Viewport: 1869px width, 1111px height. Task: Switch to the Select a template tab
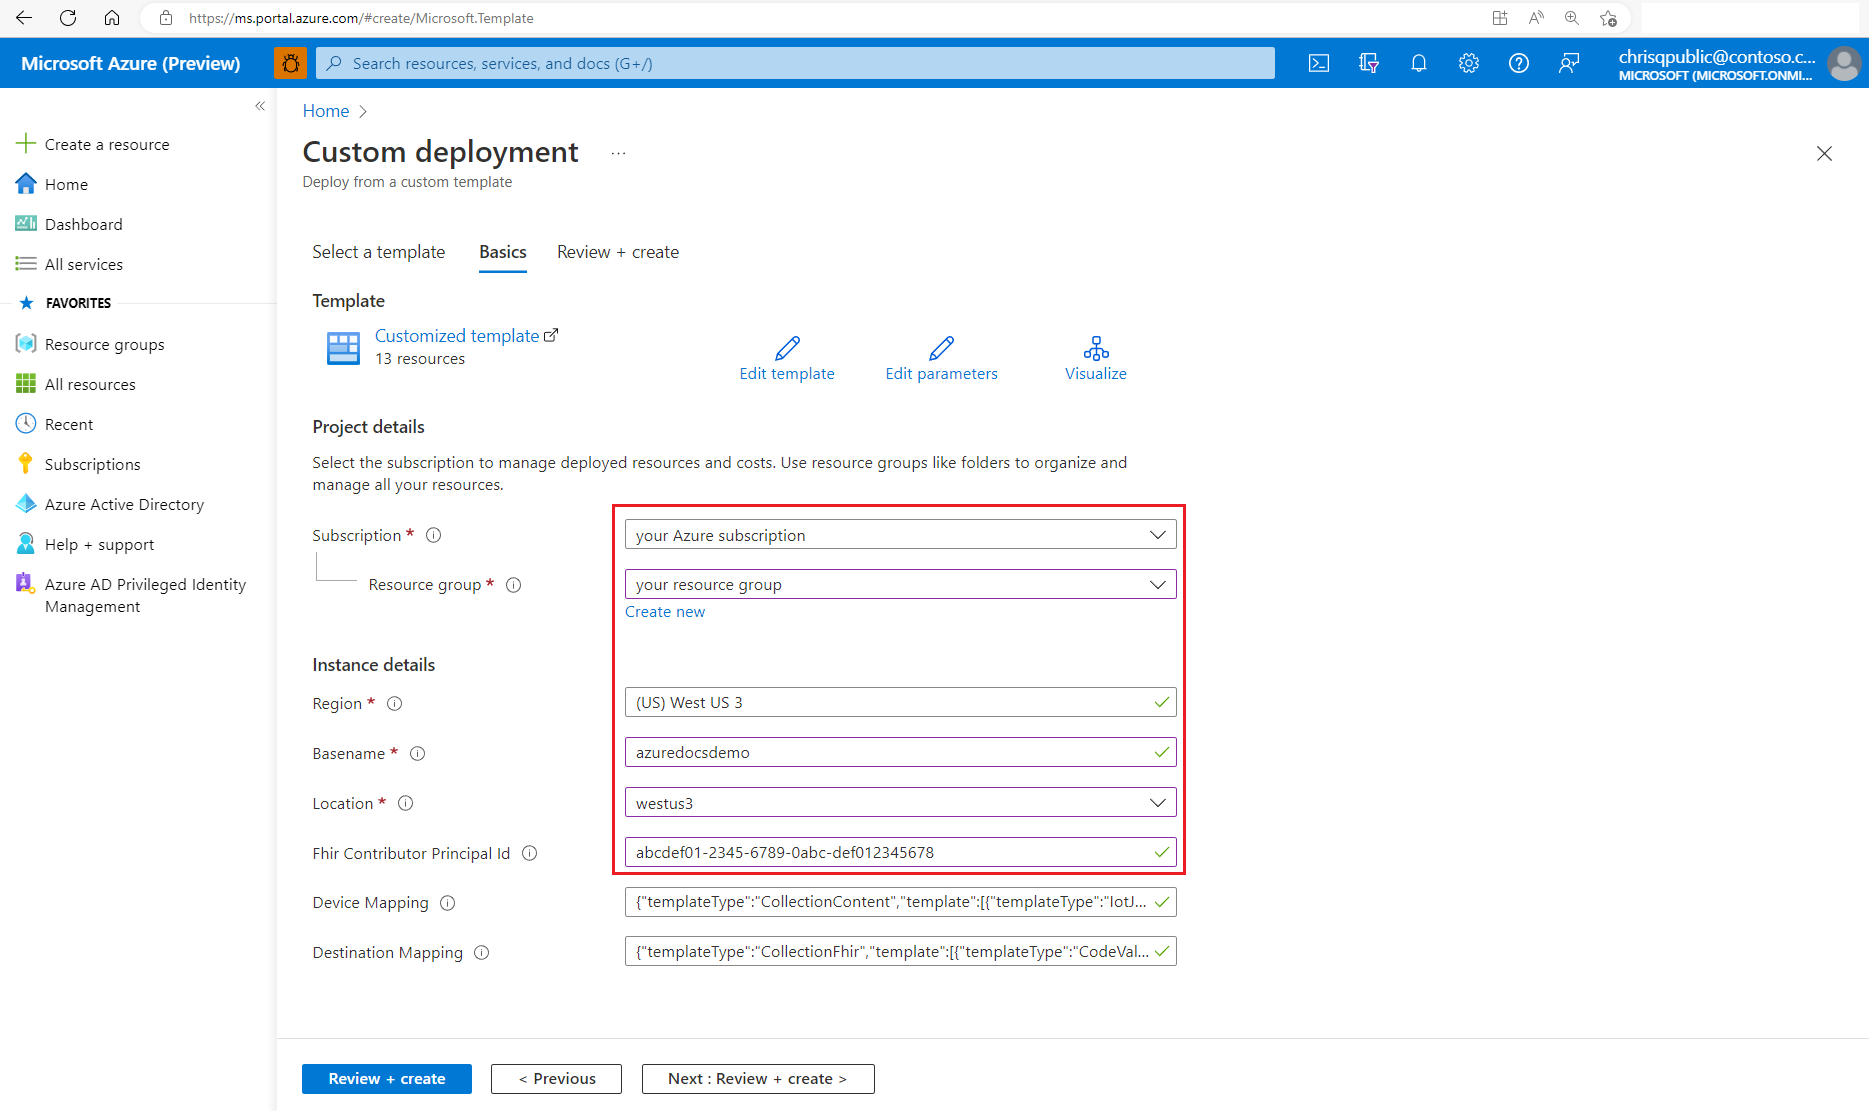pyautogui.click(x=378, y=252)
